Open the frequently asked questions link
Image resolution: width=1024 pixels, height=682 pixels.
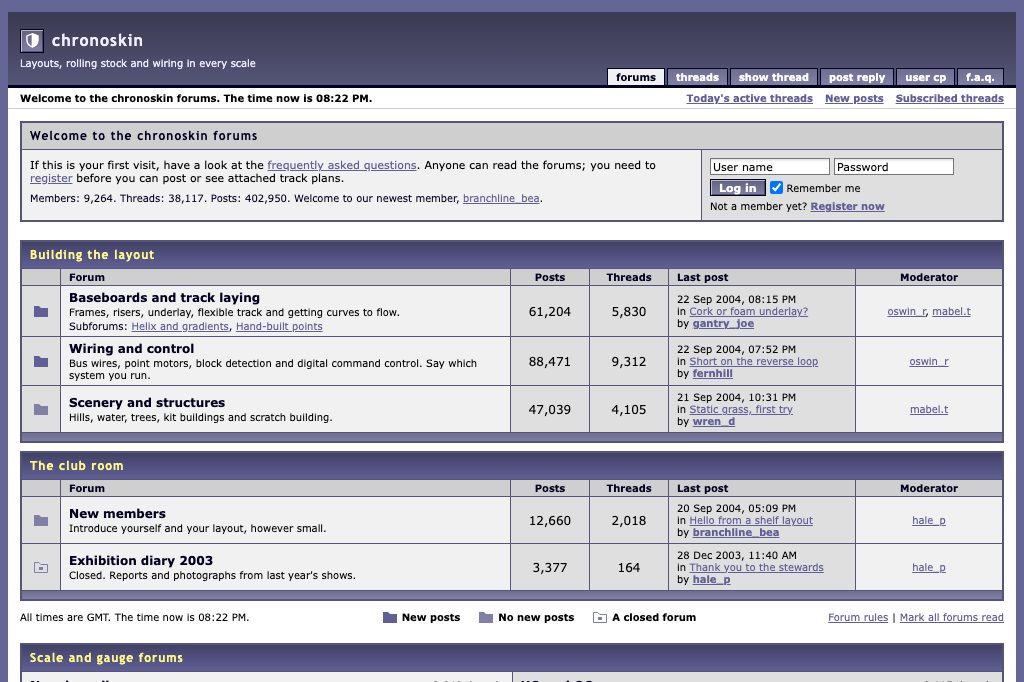coord(342,165)
